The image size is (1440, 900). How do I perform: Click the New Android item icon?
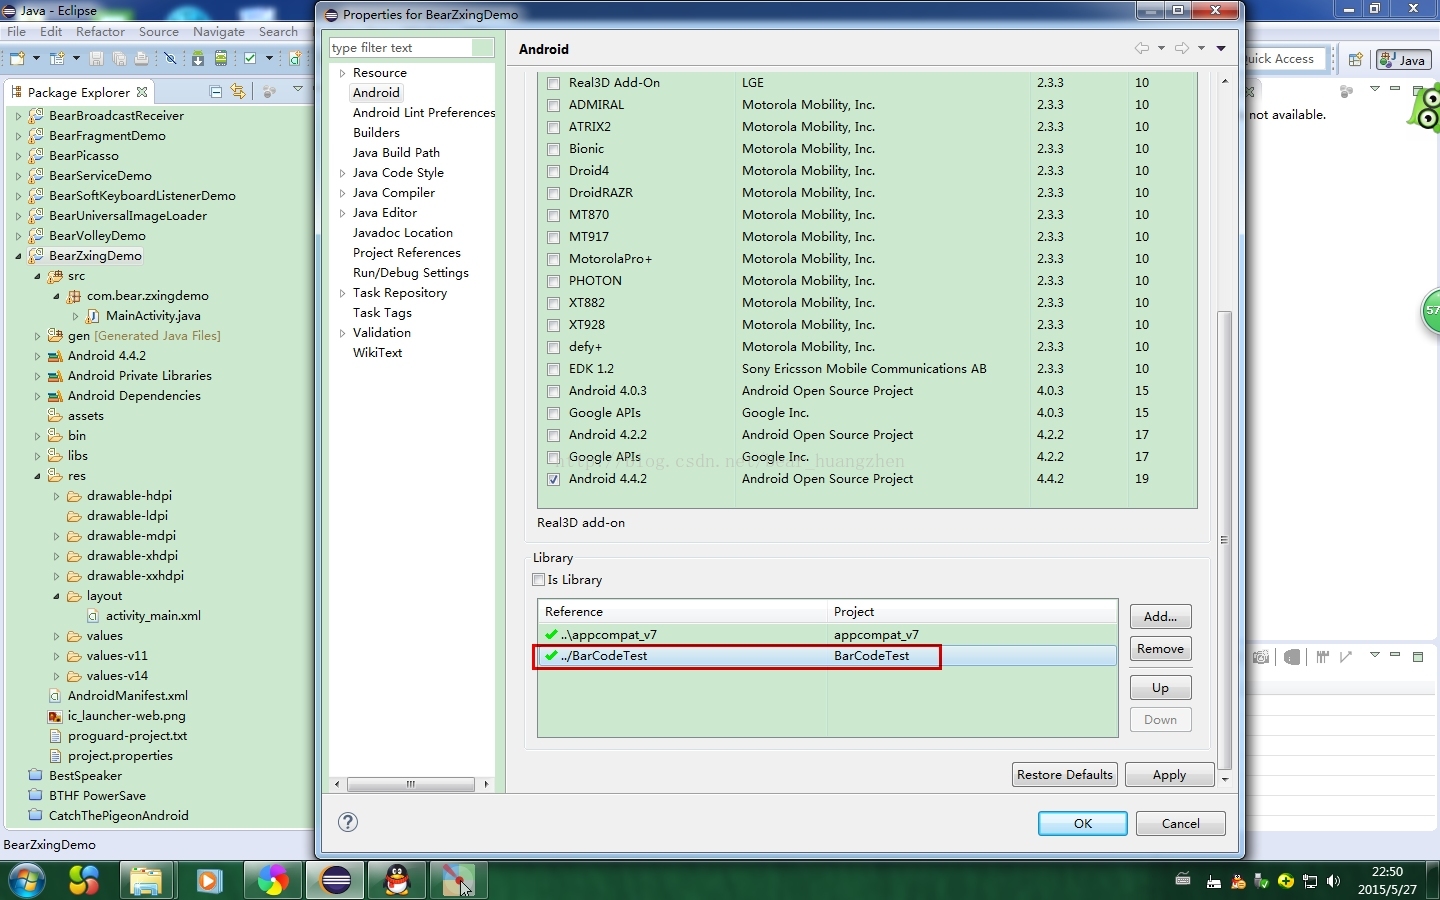point(295,59)
